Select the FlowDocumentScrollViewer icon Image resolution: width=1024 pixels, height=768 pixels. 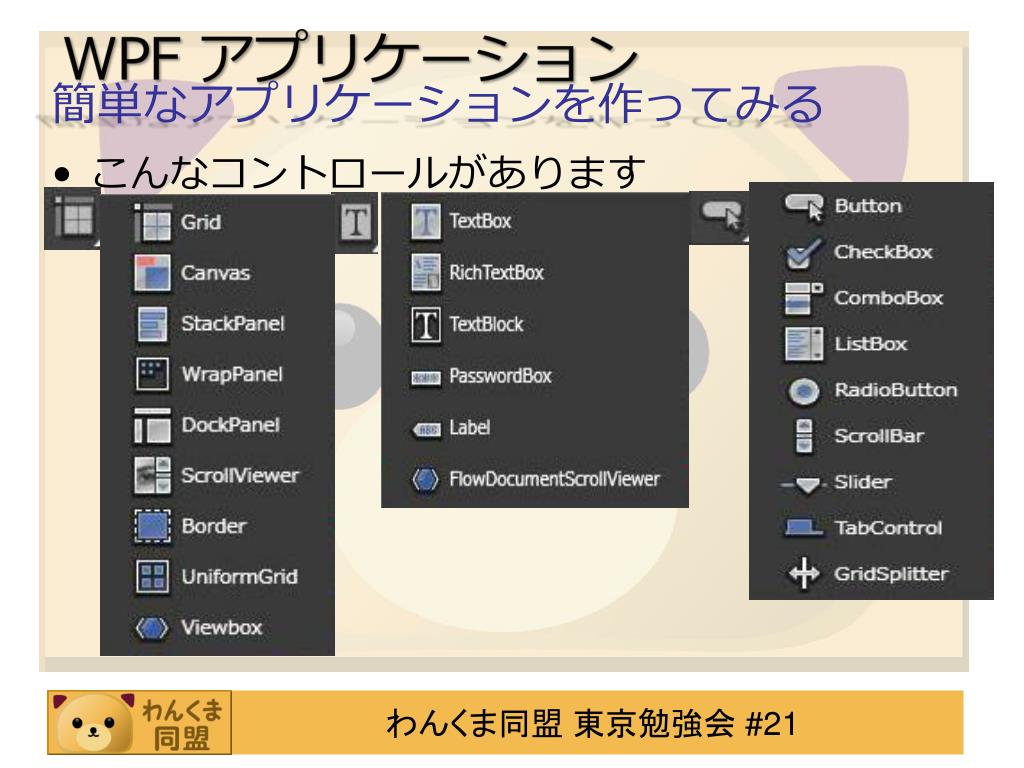[426, 480]
